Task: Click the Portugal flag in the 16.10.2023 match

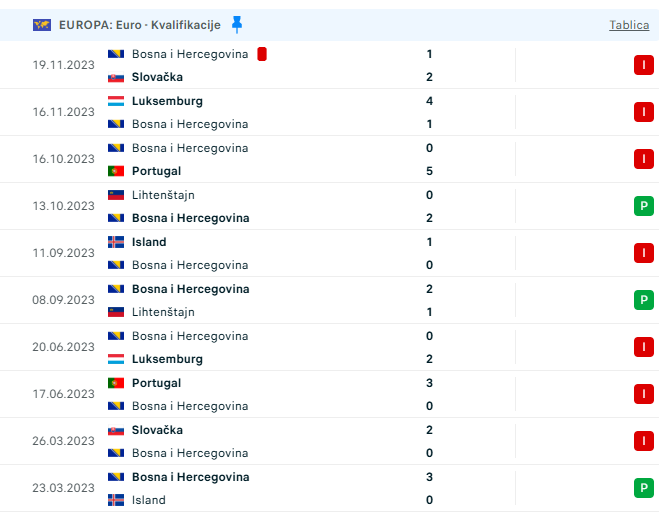Action: pyautogui.click(x=116, y=171)
